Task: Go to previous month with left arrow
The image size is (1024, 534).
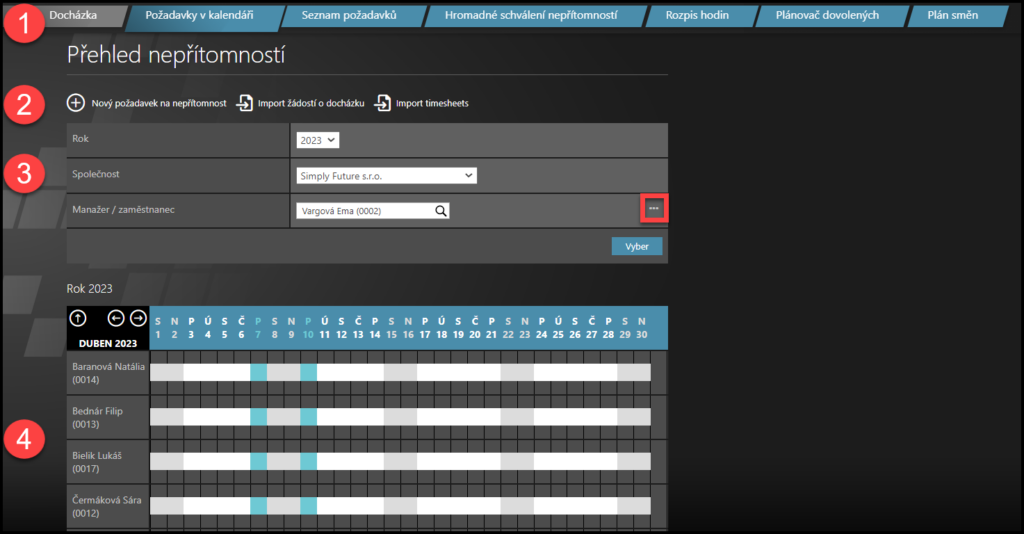Action: pos(116,318)
